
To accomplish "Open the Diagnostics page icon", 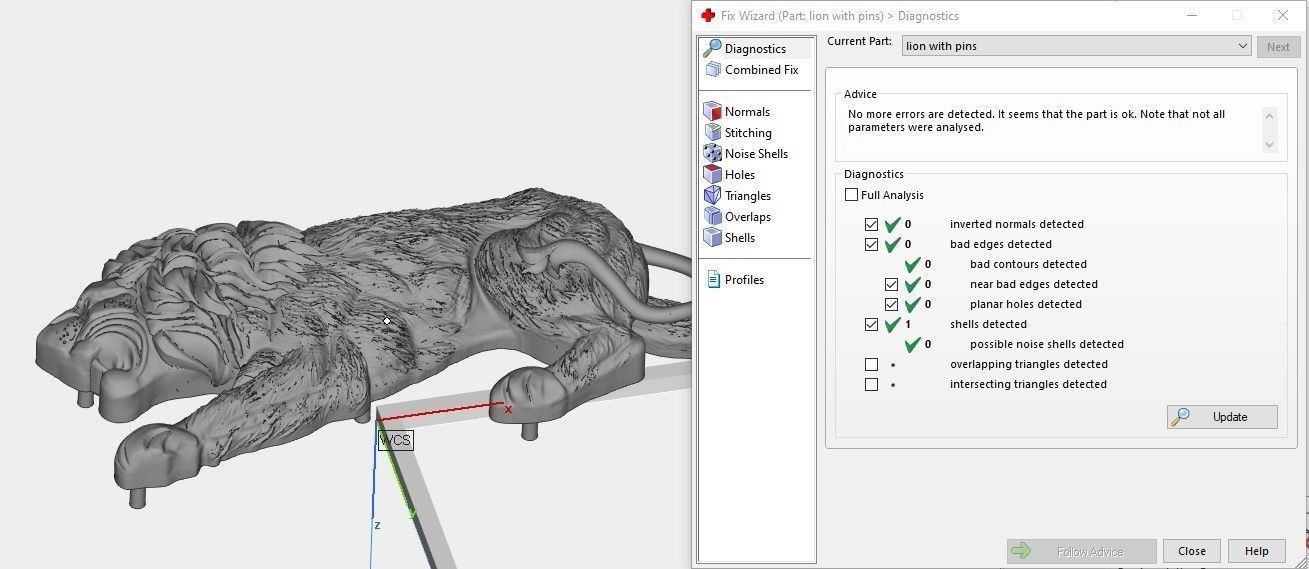I will click(712, 48).
